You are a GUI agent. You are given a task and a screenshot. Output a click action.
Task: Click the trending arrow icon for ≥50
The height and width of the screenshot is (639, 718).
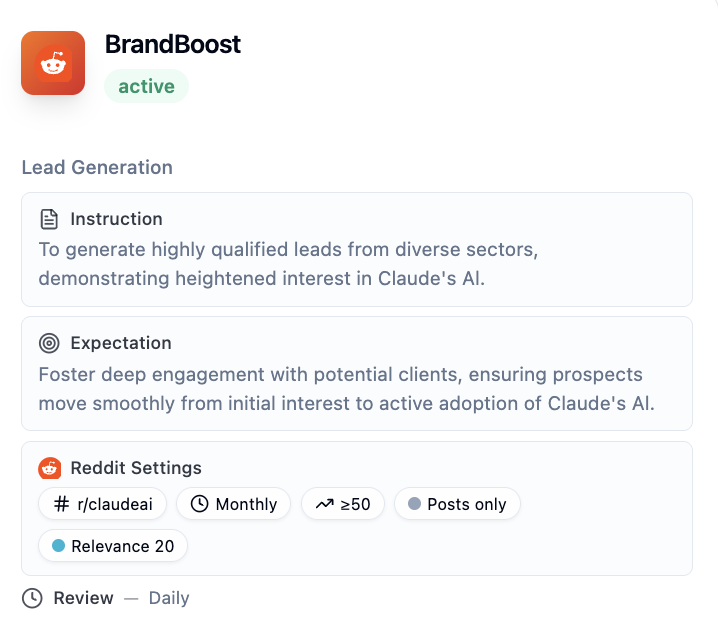tap(324, 504)
